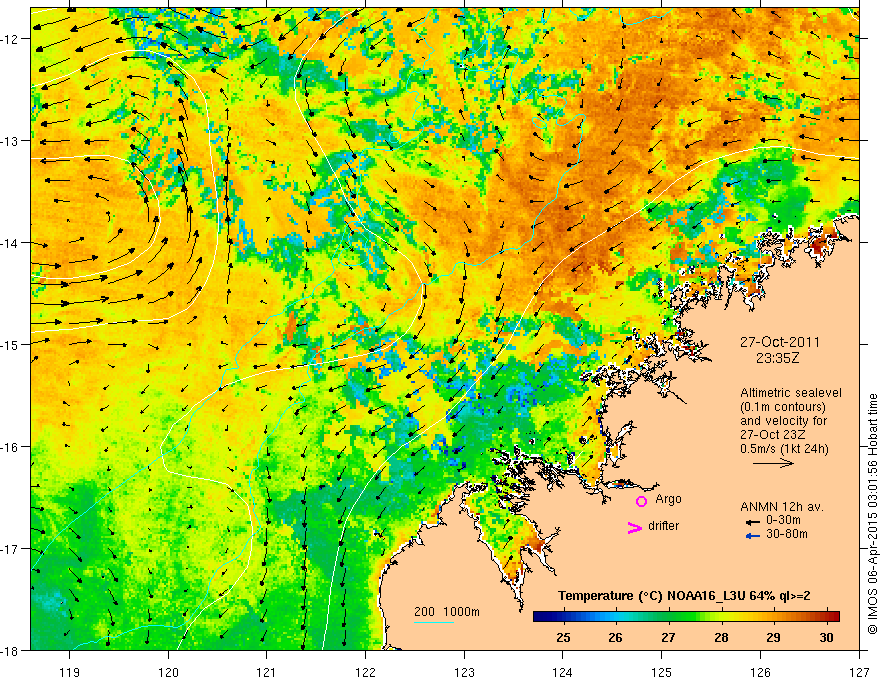This screenshot has width=880, height=680.
Task: Click the 'Altimetric sealevel' legend text
Action: click(x=791, y=393)
